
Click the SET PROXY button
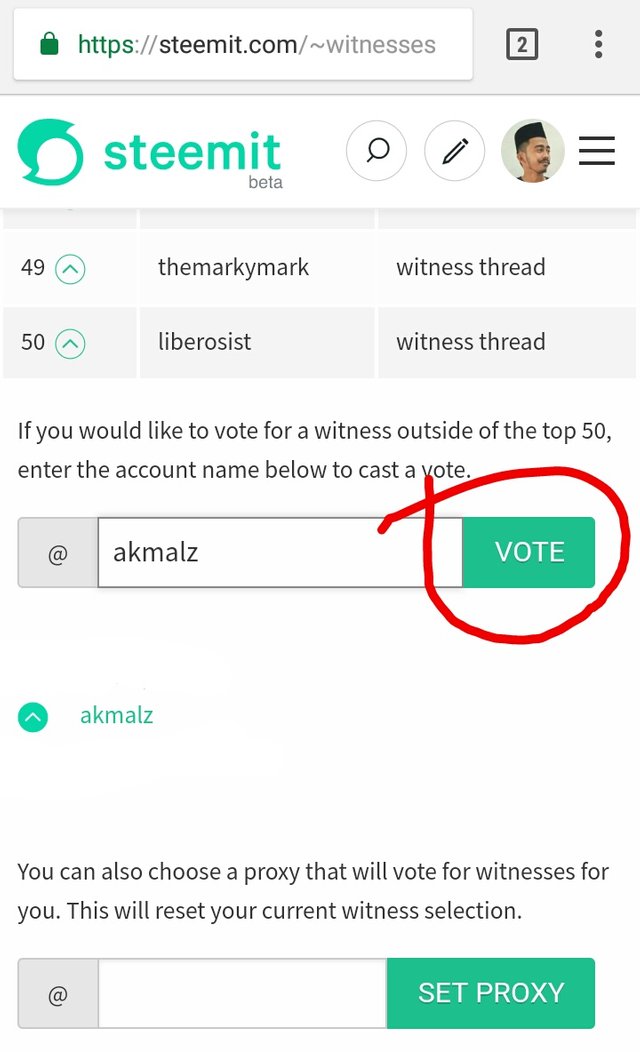[491, 993]
